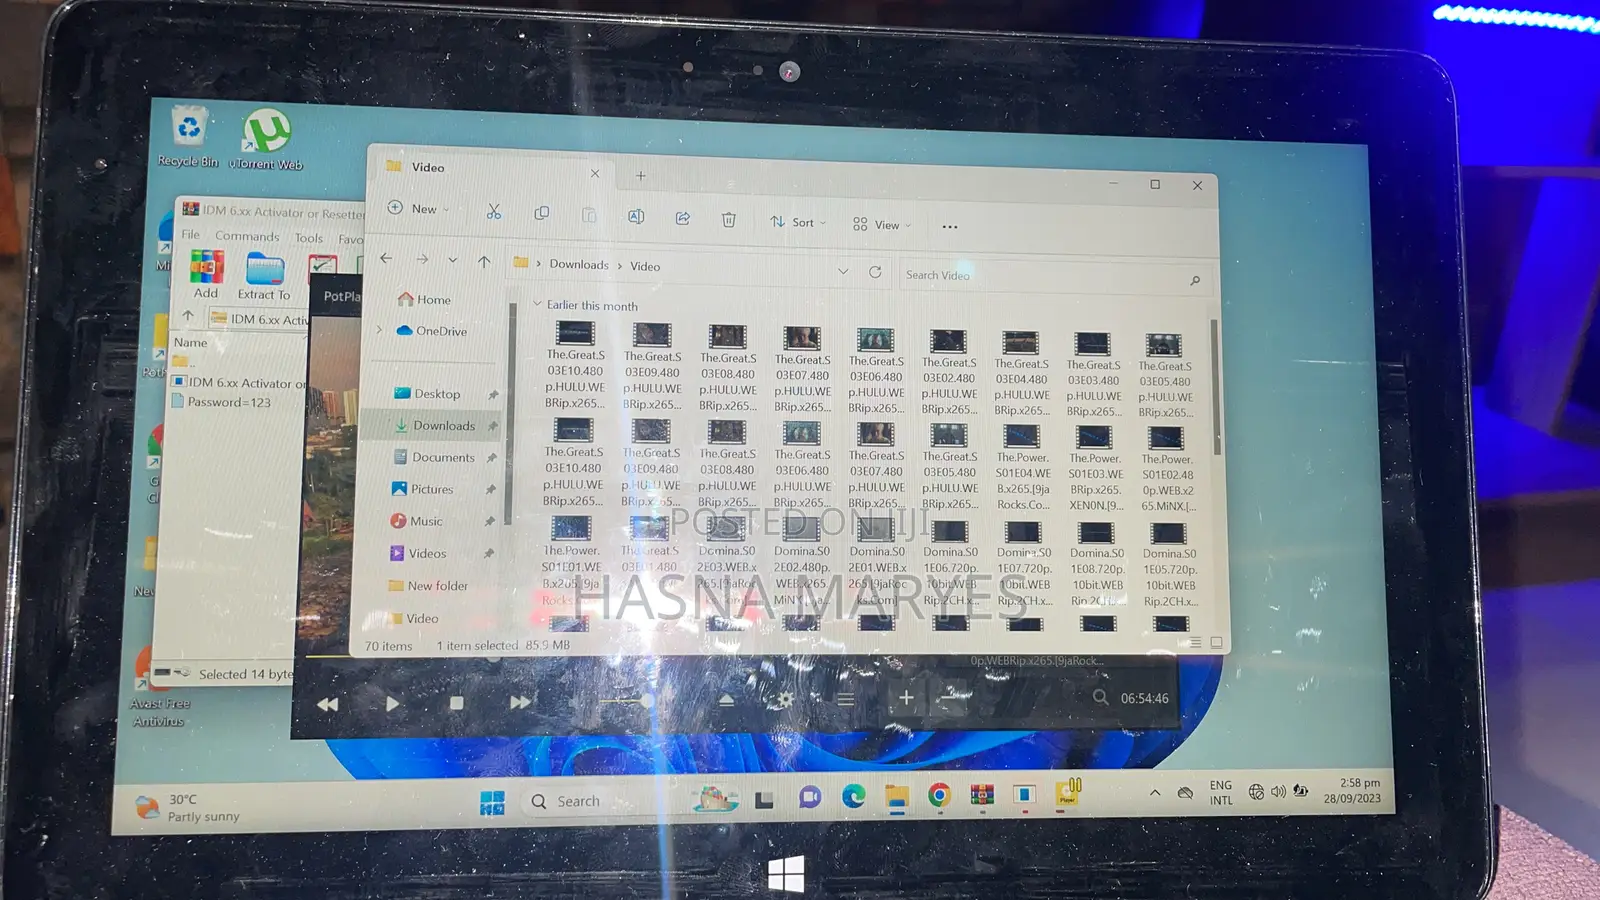Open the Recycle Bin desktop icon
The width and height of the screenshot is (1600, 900).
point(188,137)
